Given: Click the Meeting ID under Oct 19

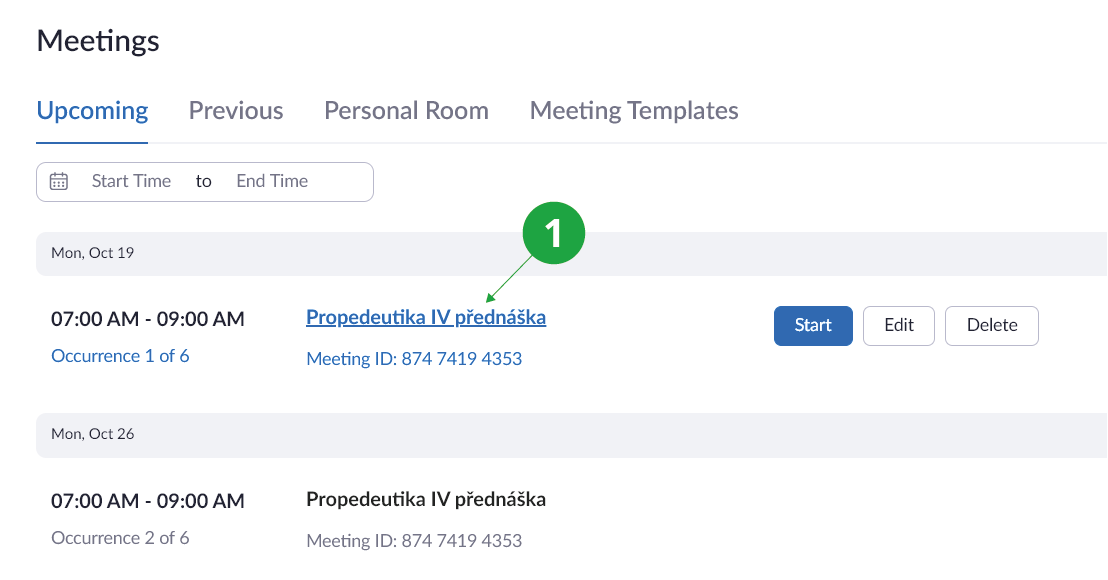Looking at the screenshot, I should 414,358.
